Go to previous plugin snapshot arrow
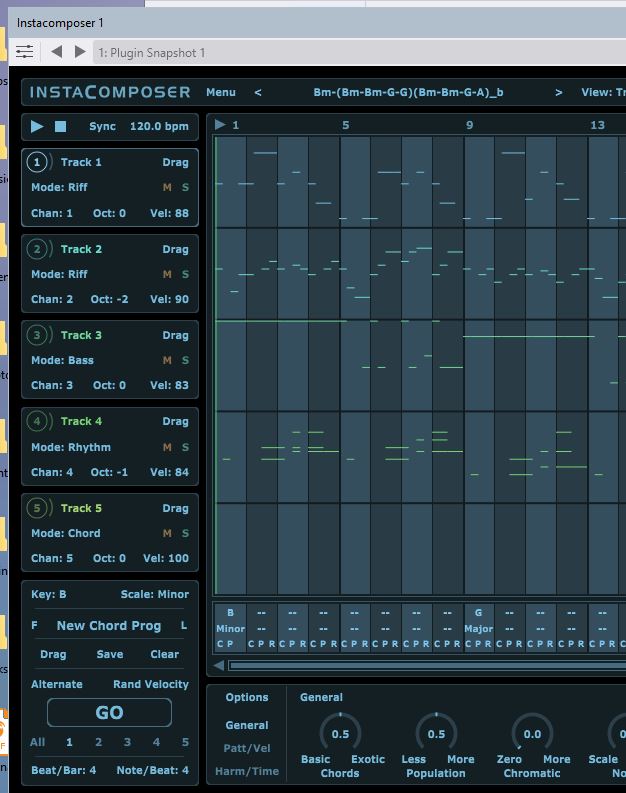The image size is (626, 793). click(x=57, y=52)
